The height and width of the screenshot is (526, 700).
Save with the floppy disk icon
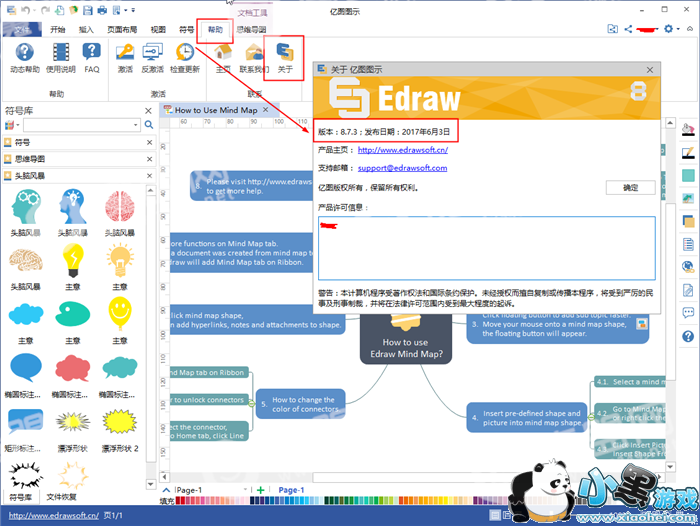click(x=88, y=10)
